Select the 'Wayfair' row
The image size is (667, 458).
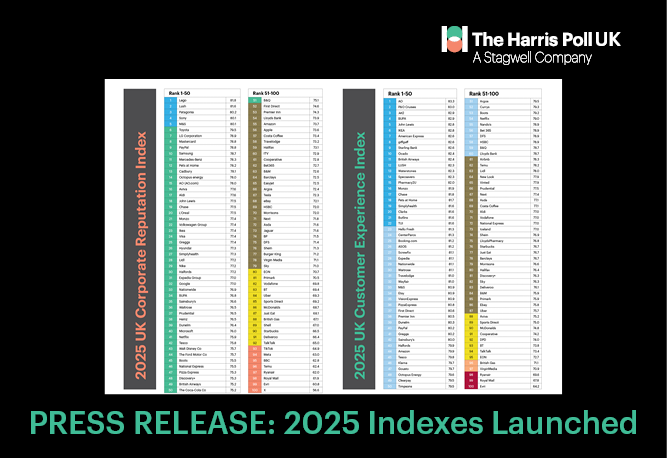(x=420, y=282)
